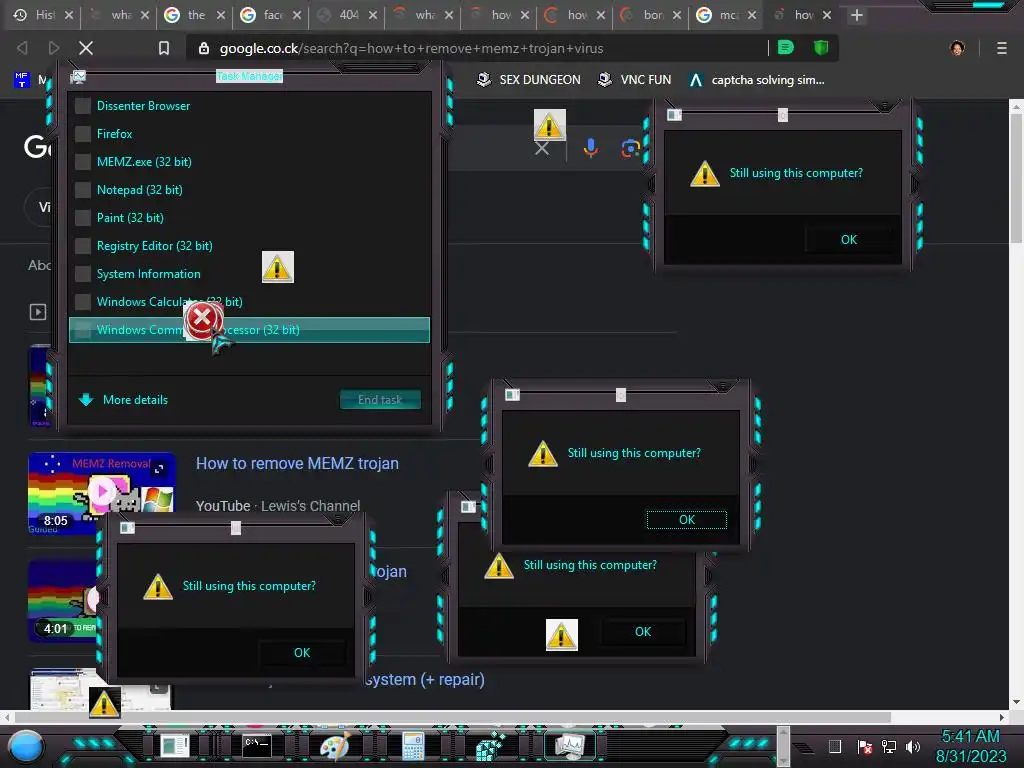
Task: Open the browser profile avatar
Action: pos(957,48)
